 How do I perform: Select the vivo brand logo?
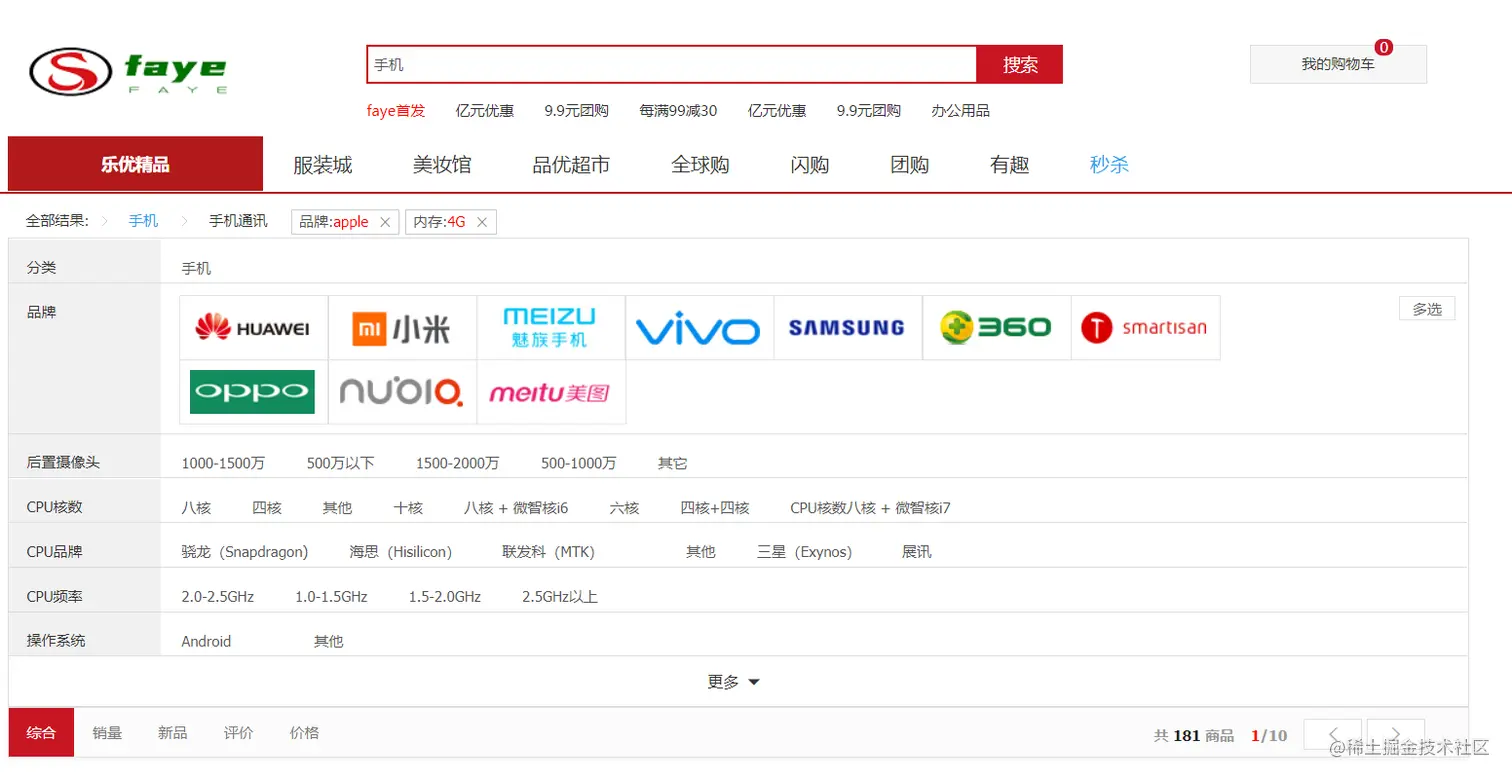(699, 327)
